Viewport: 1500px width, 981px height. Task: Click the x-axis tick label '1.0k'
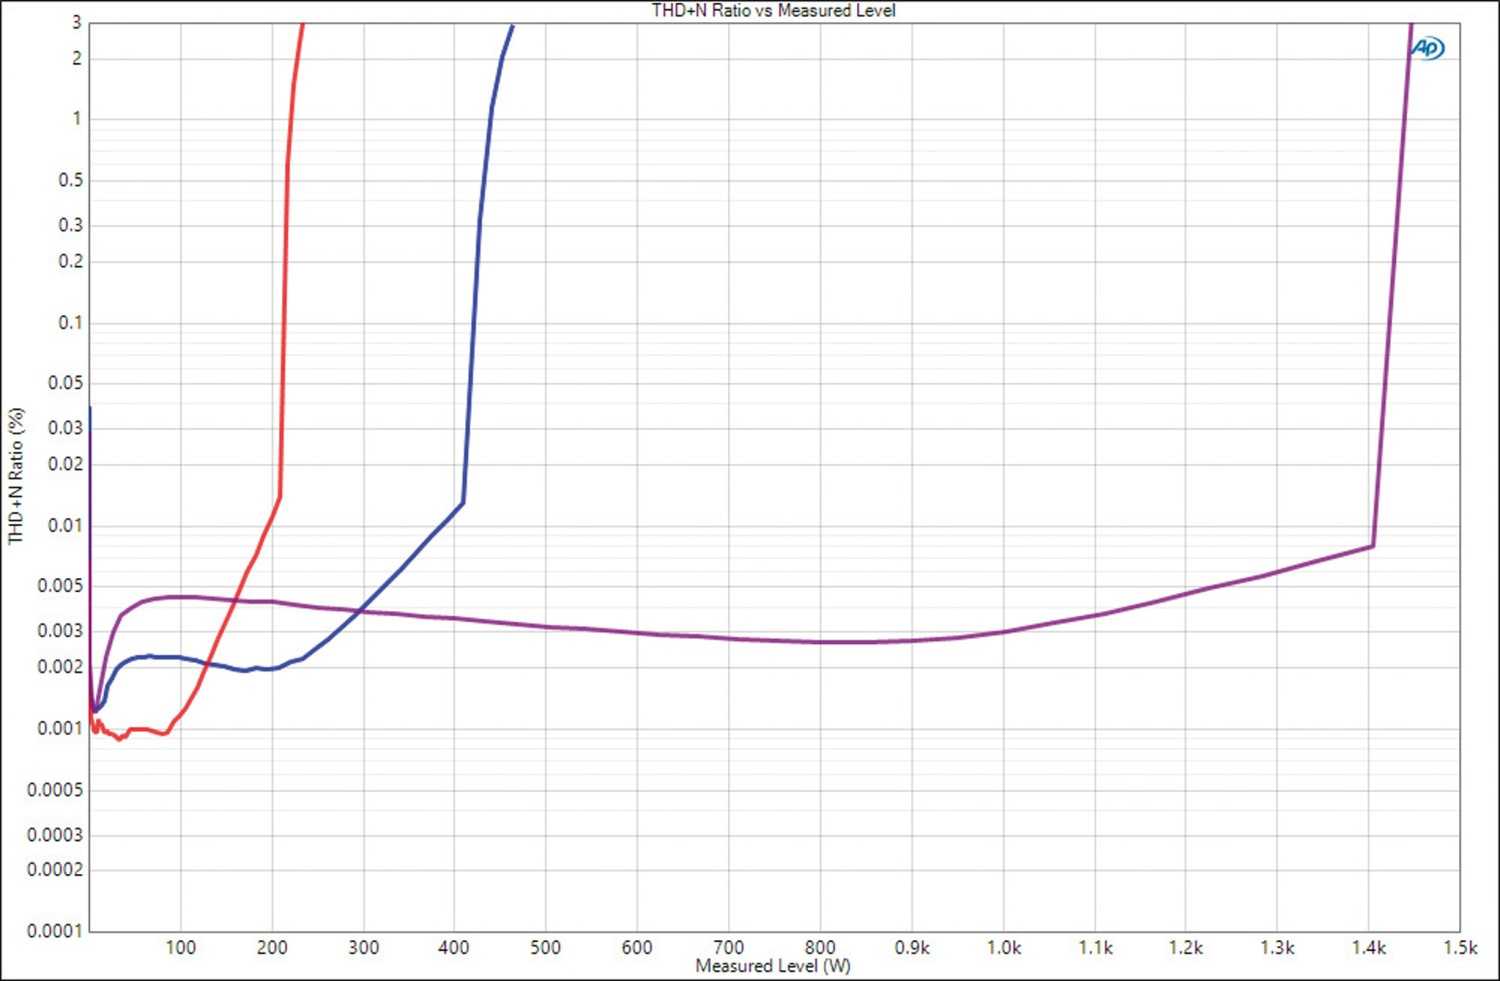1003,947
